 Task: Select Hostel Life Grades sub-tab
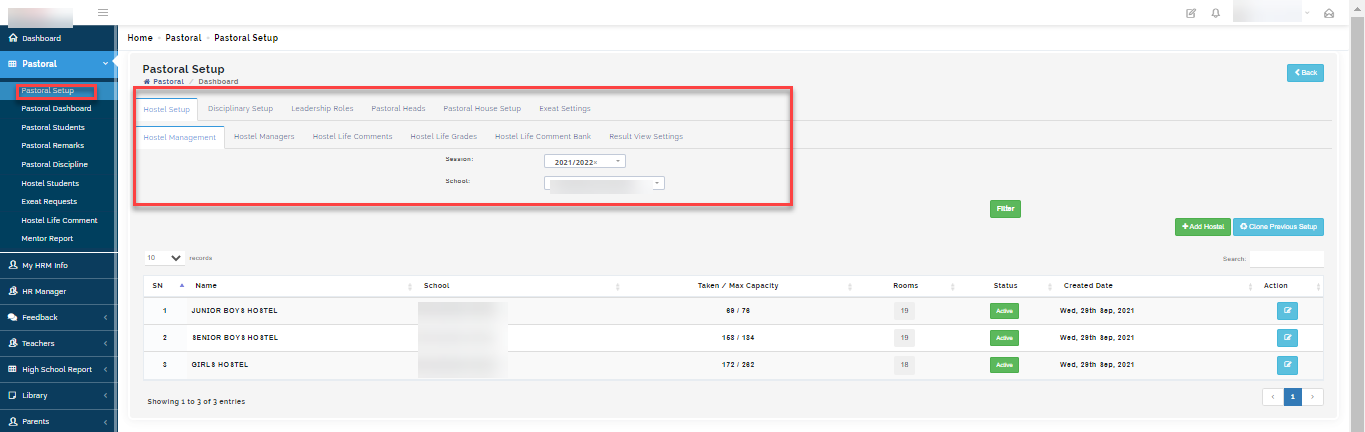coord(443,136)
